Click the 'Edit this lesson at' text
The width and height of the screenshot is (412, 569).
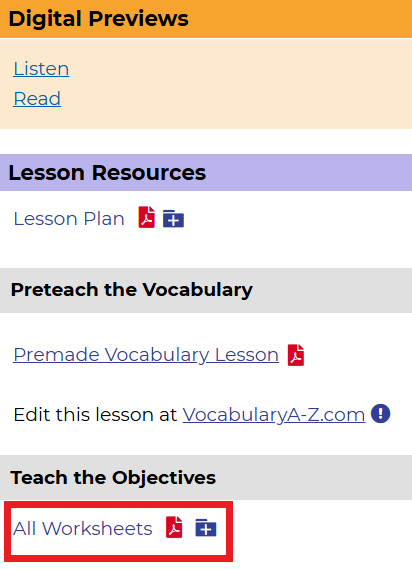pos(95,414)
